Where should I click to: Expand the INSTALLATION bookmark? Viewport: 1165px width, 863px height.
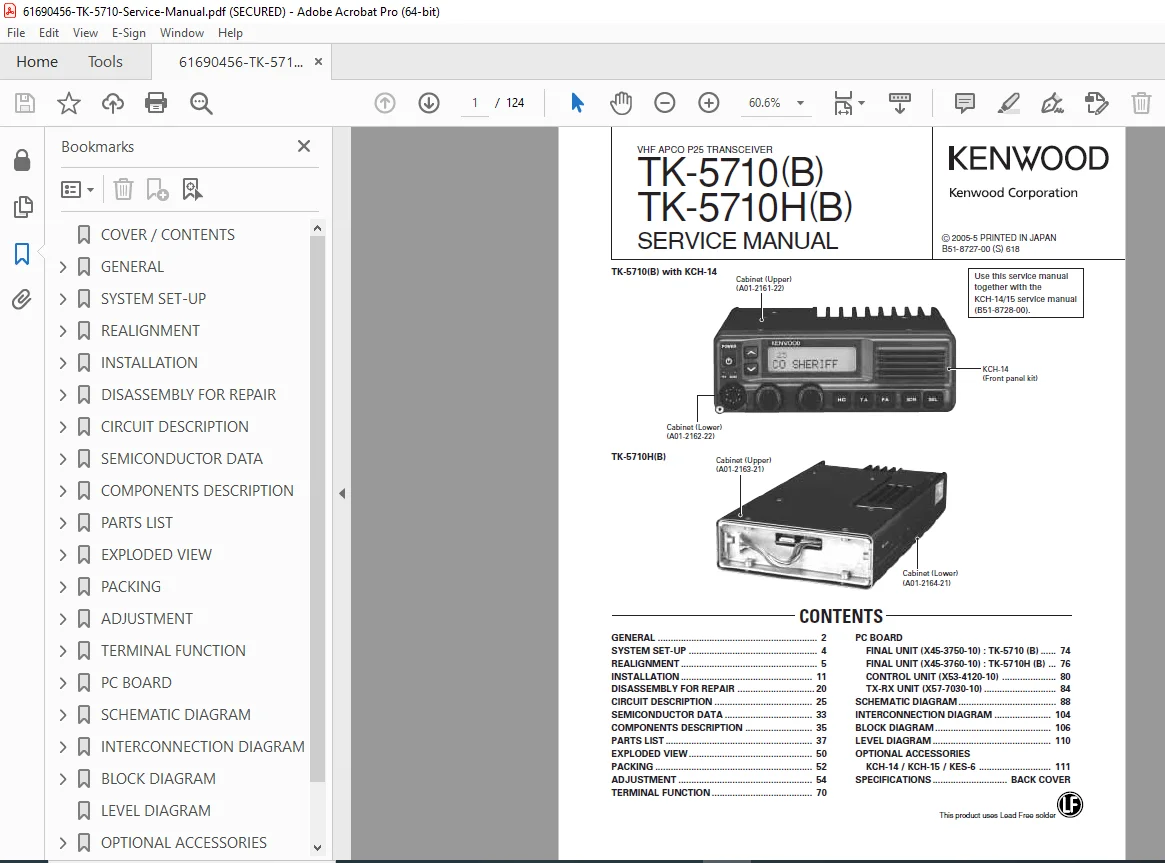point(63,362)
